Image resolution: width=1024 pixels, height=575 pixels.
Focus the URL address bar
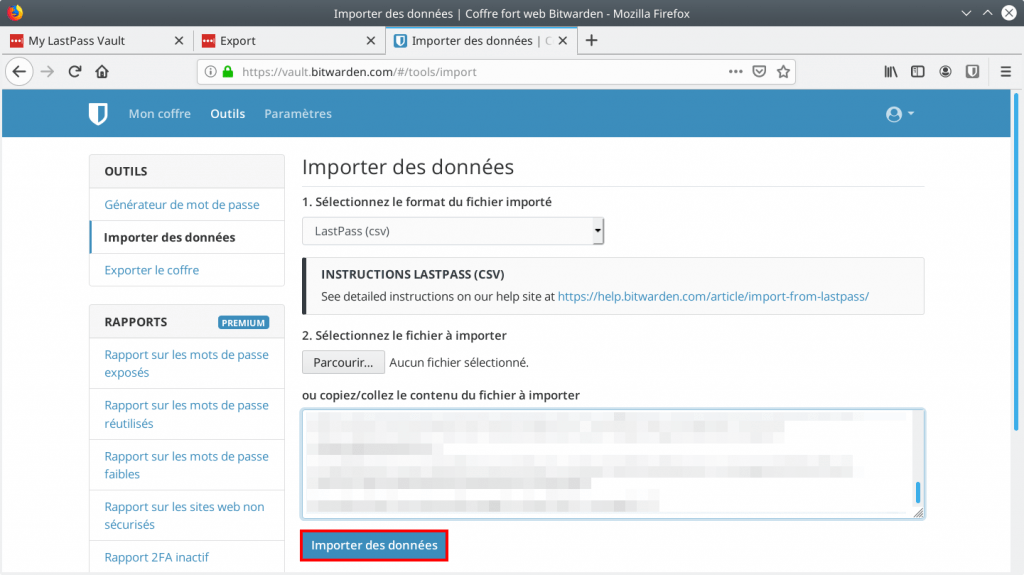point(482,72)
